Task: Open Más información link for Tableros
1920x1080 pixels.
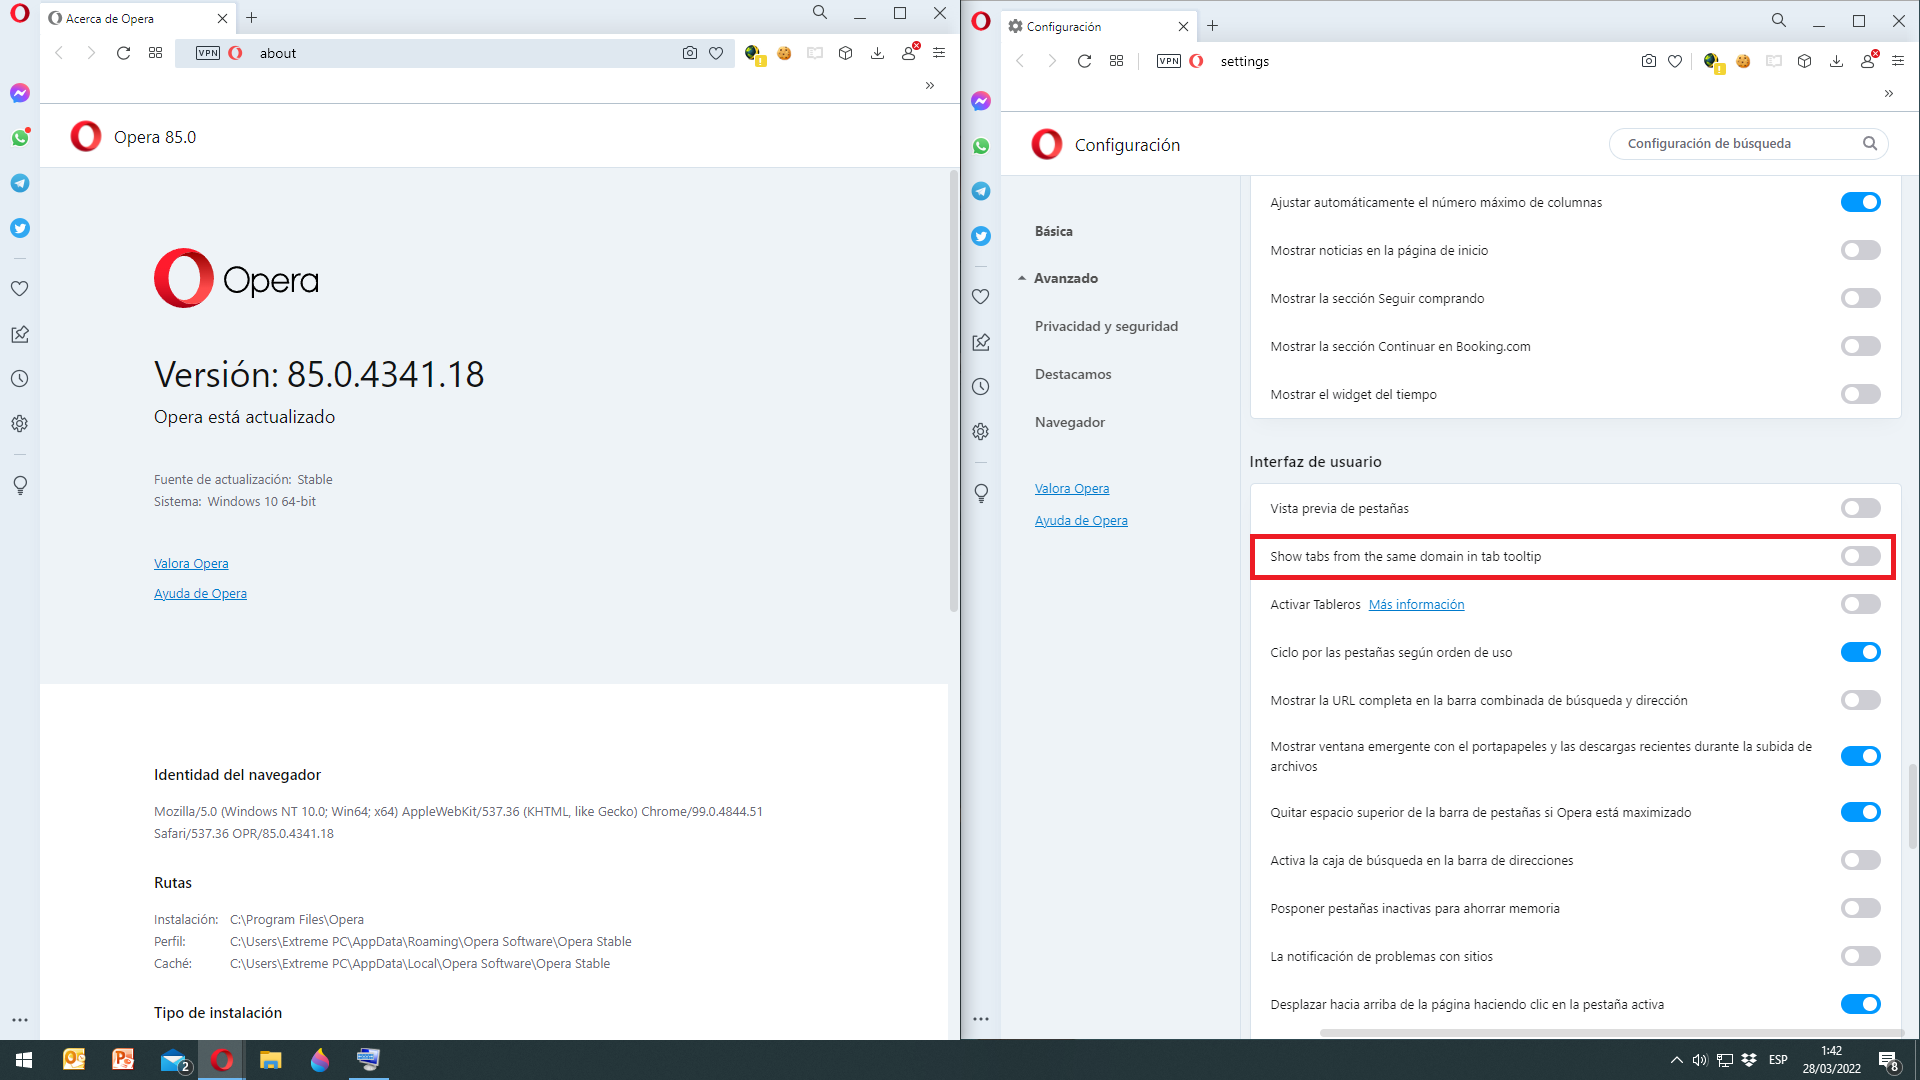Action: click(1416, 605)
